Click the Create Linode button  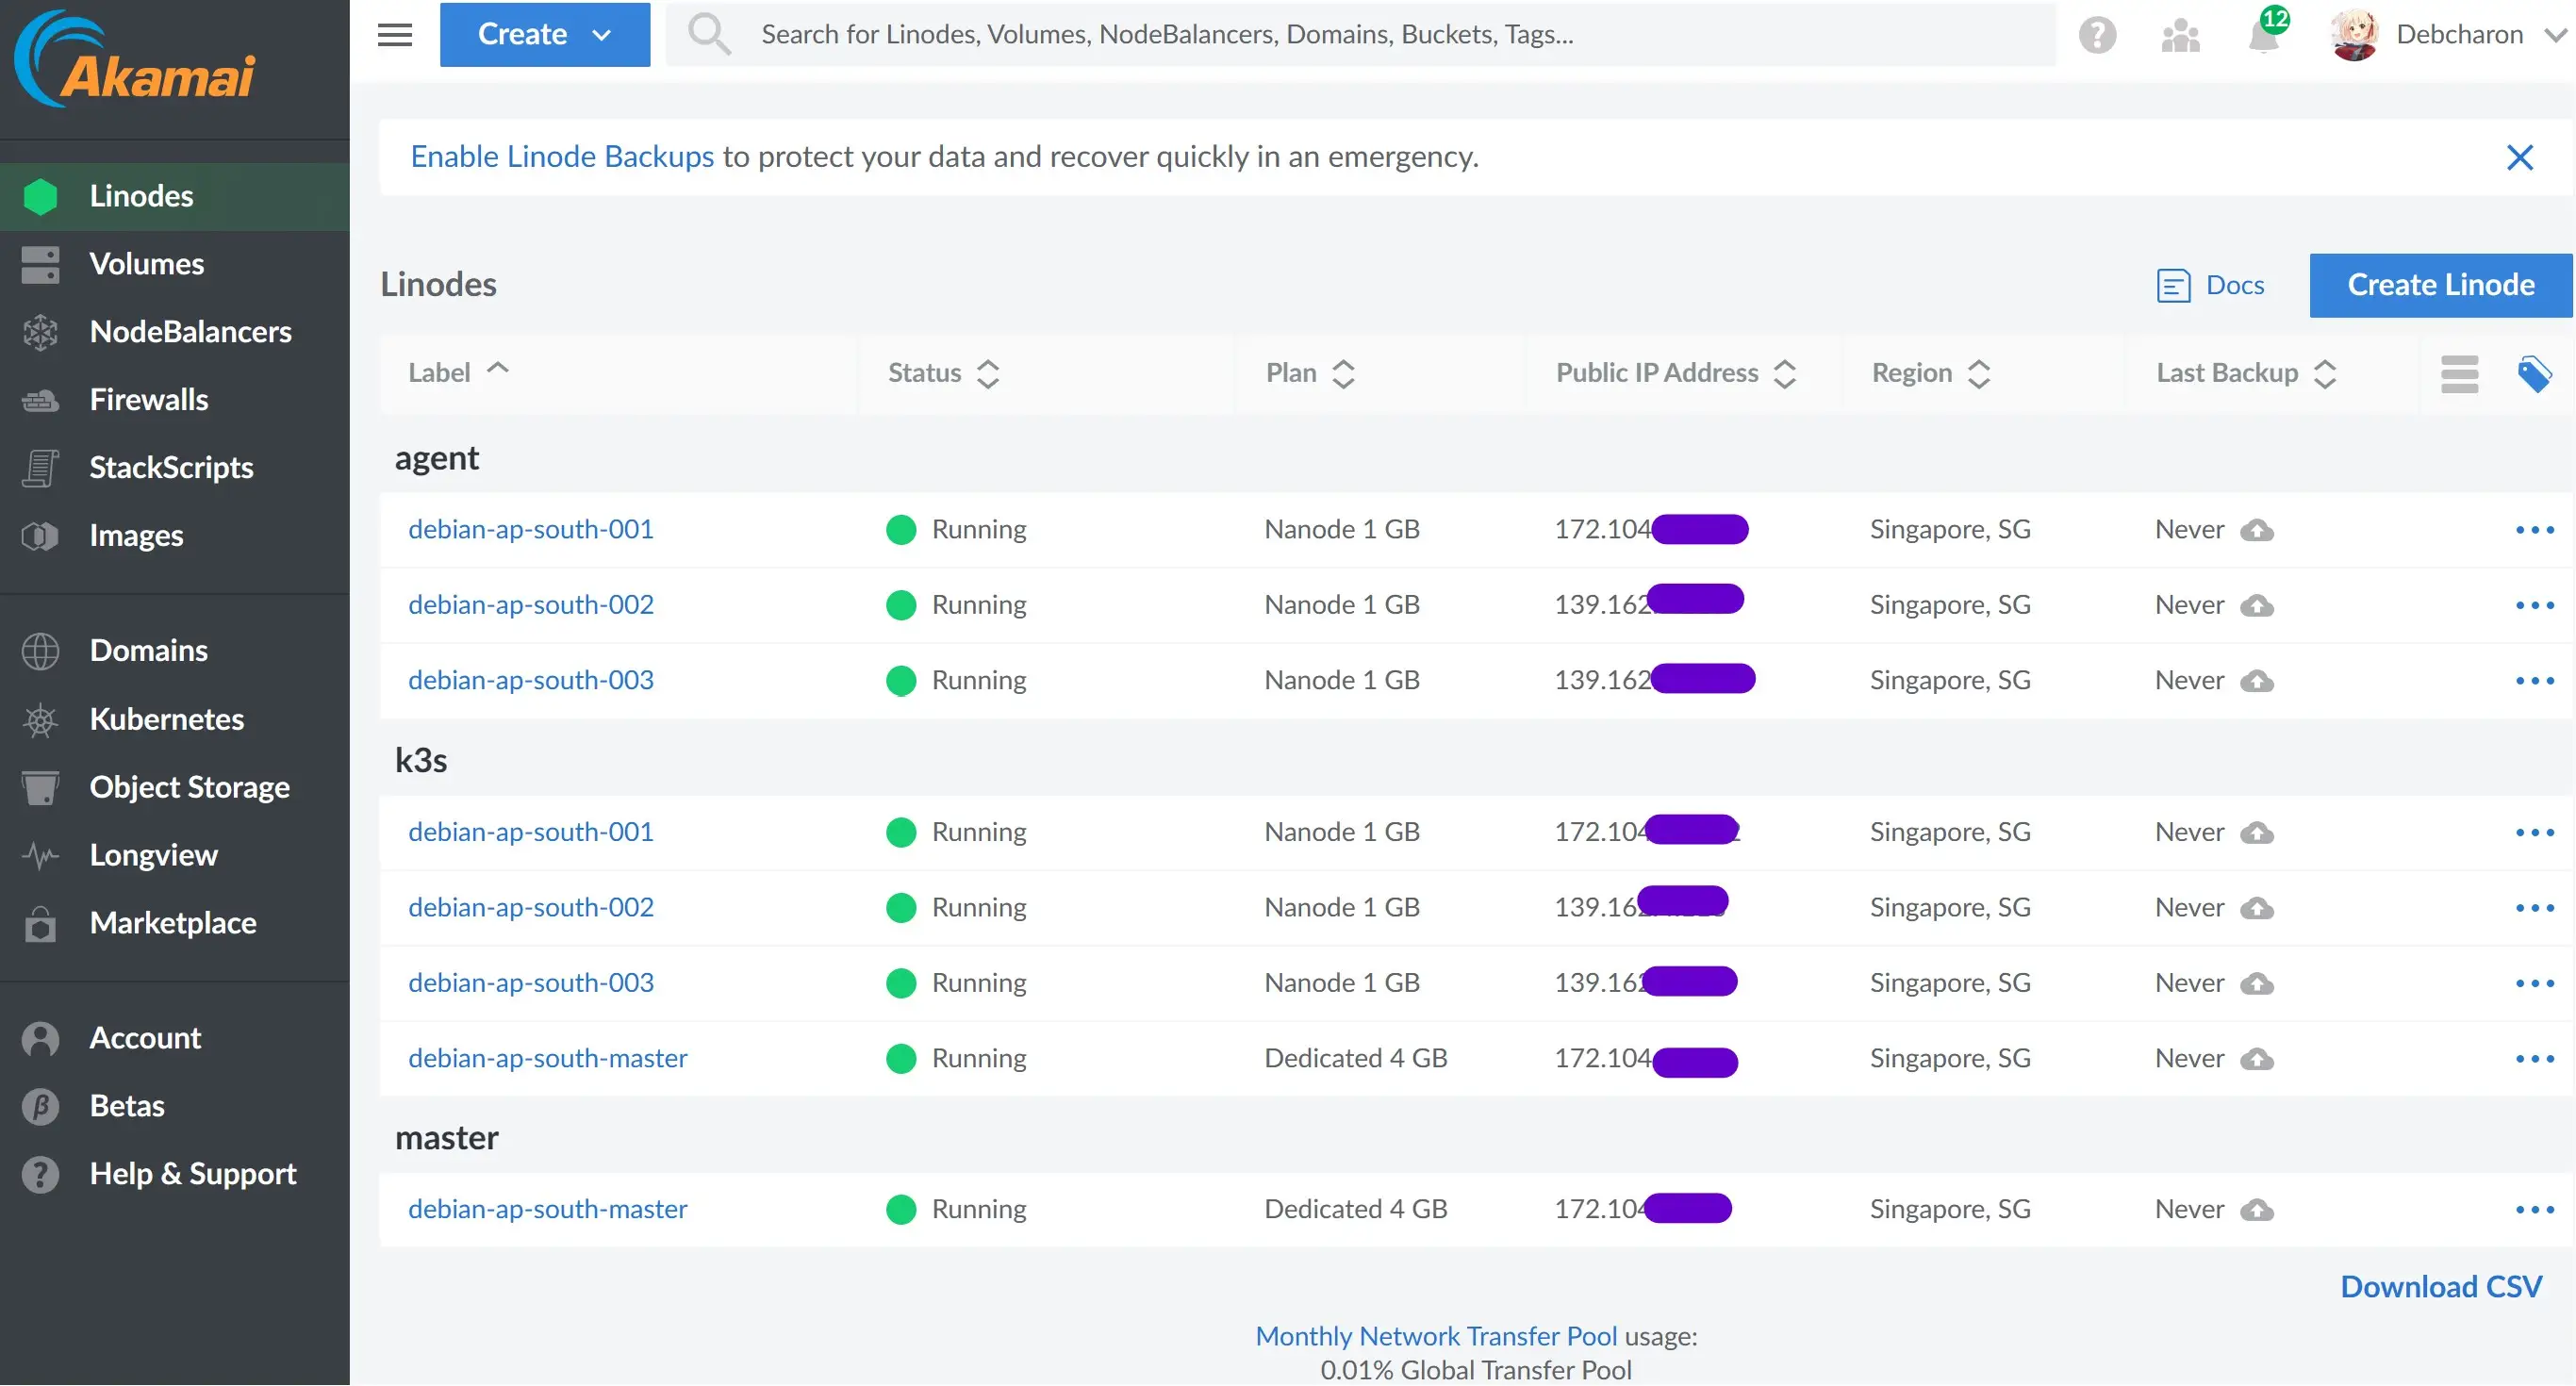(2440, 285)
